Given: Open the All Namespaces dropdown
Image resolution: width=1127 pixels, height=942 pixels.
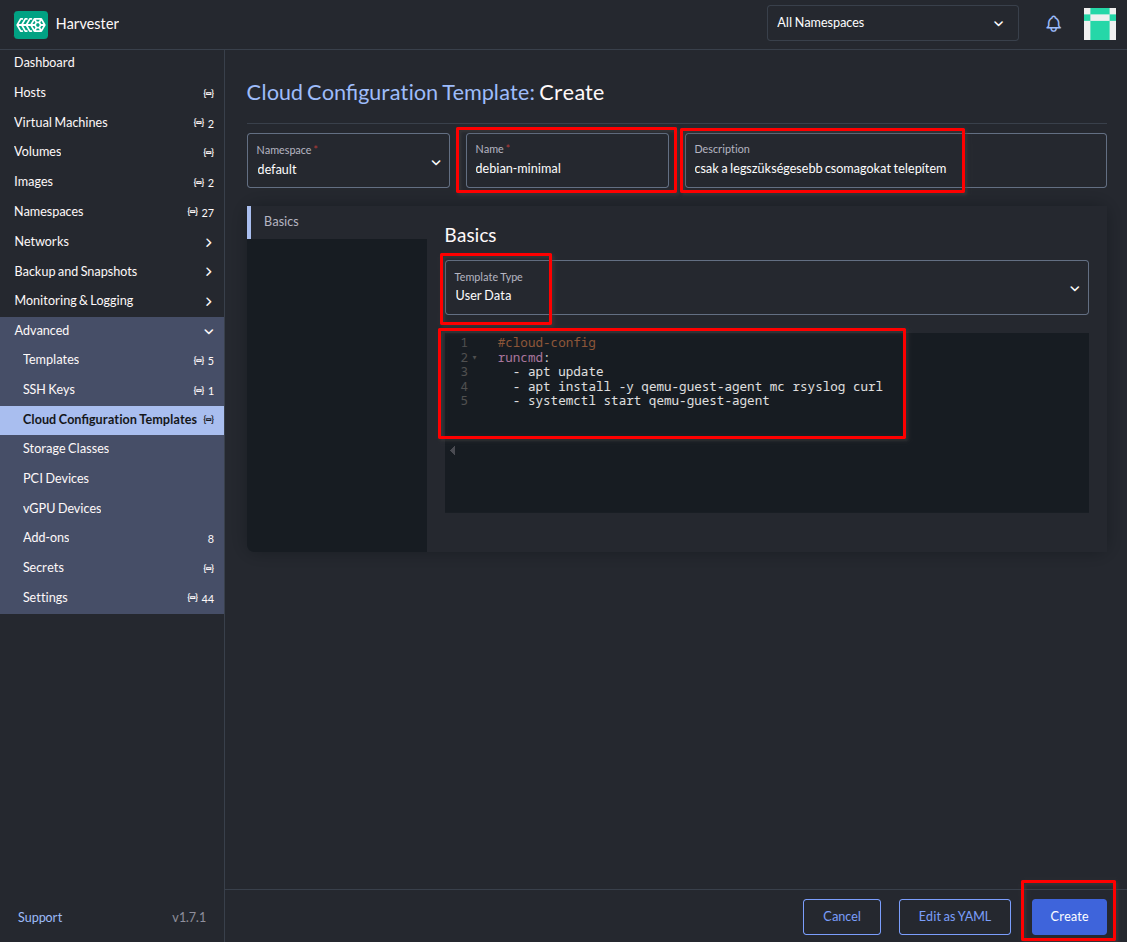Looking at the screenshot, I should click(x=891, y=23).
